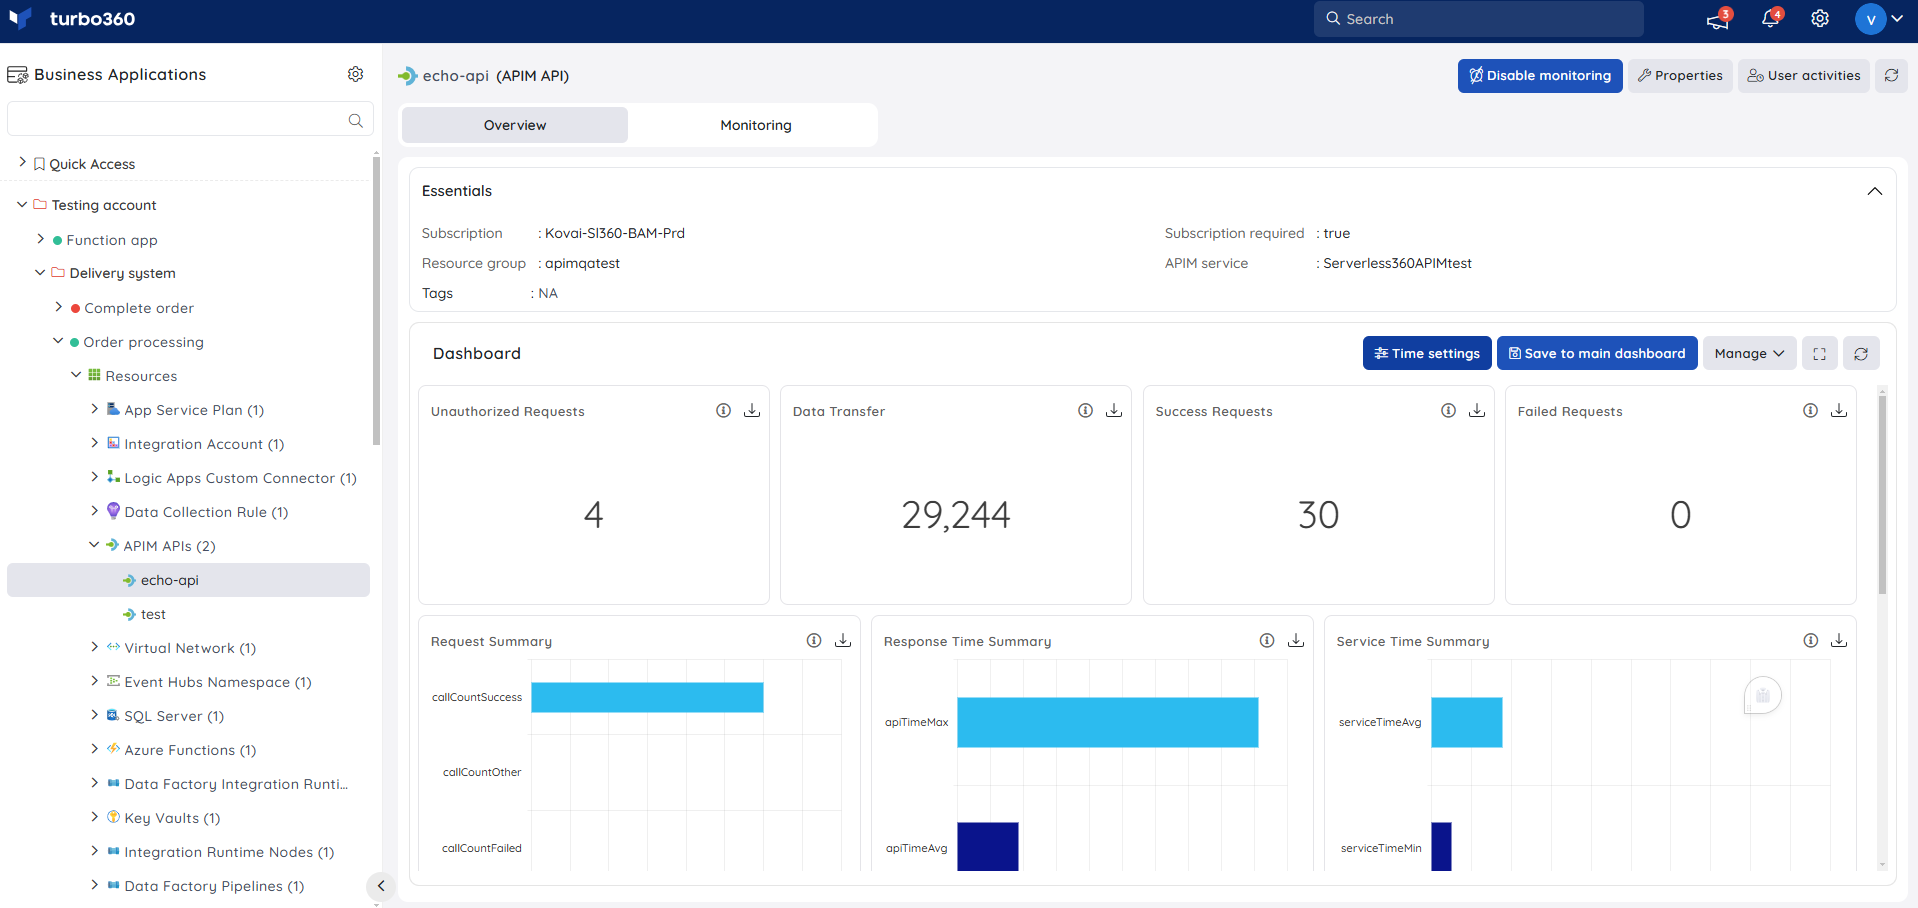The image size is (1918, 908).
Task: Show info for Service Time Summary
Action: 1810,641
